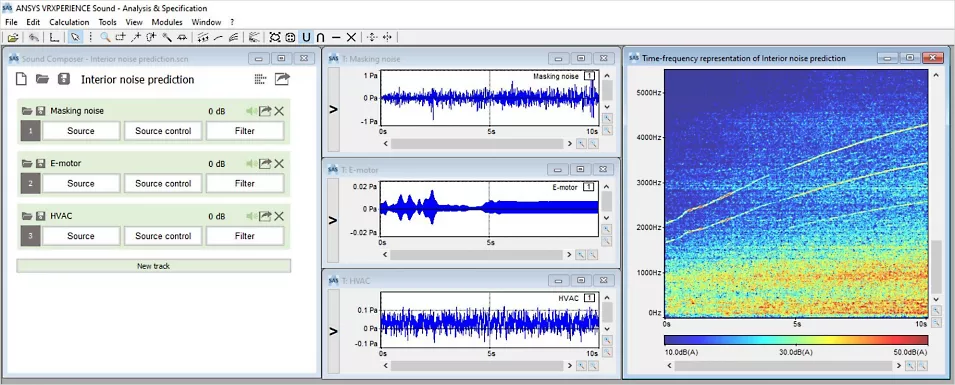955x385 pixels.
Task: Open file for the HVAC track
Action: 27,216
